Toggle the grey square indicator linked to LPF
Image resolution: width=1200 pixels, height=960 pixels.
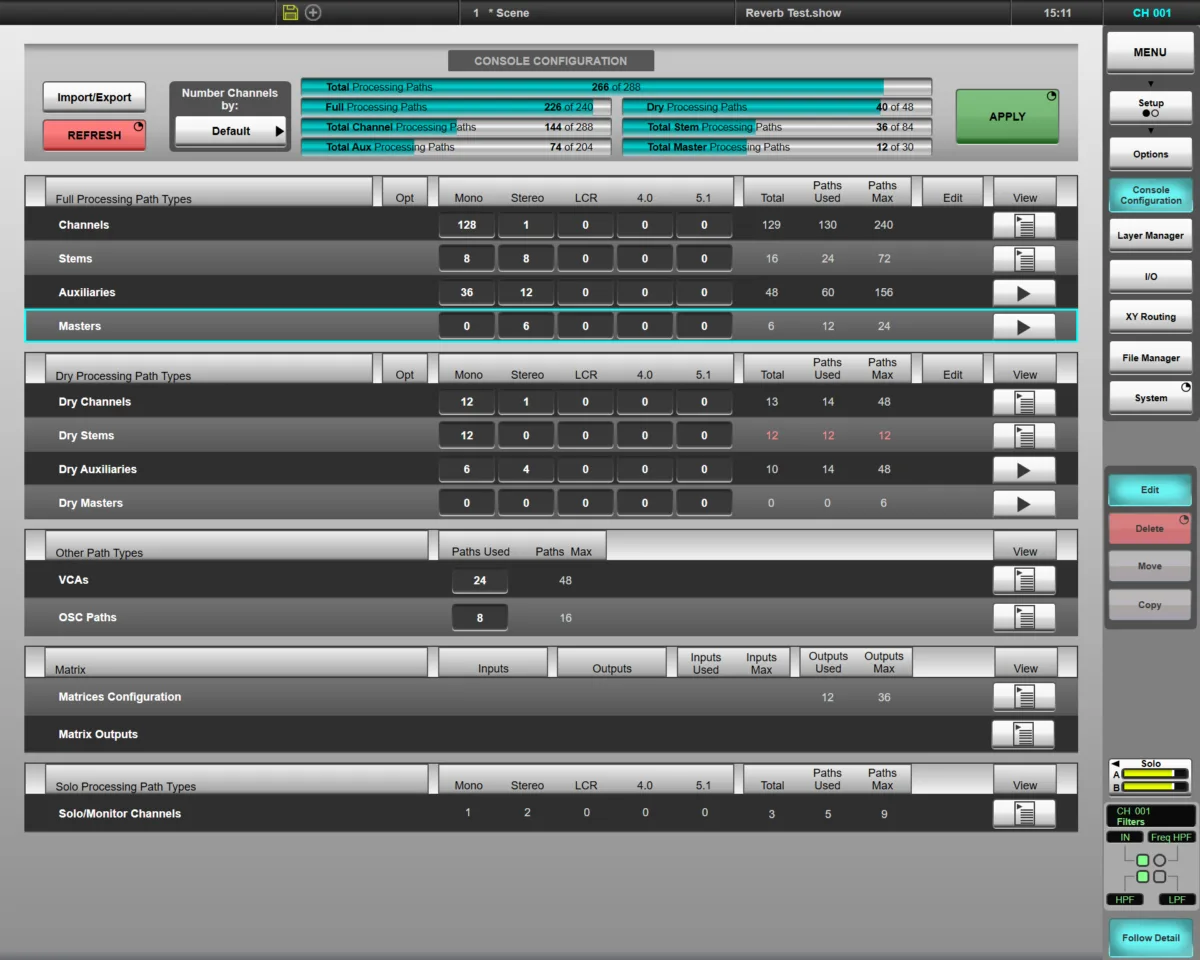pyautogui.click(x=1159, y=877)
